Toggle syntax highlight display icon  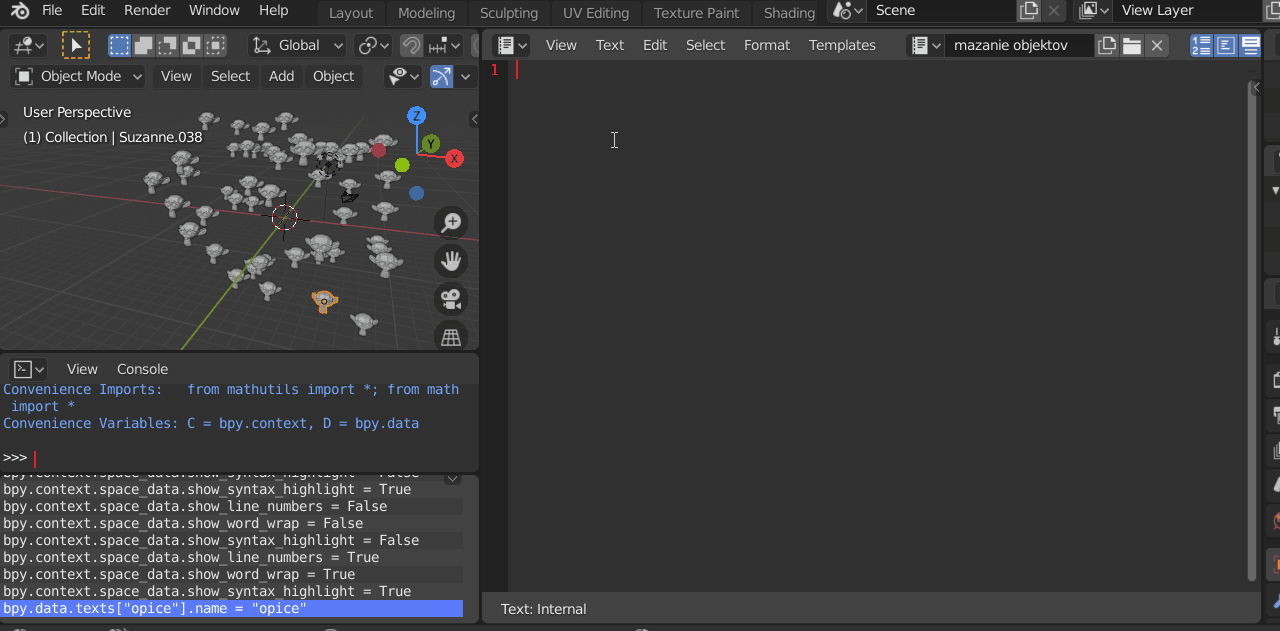coord(1250,45)
